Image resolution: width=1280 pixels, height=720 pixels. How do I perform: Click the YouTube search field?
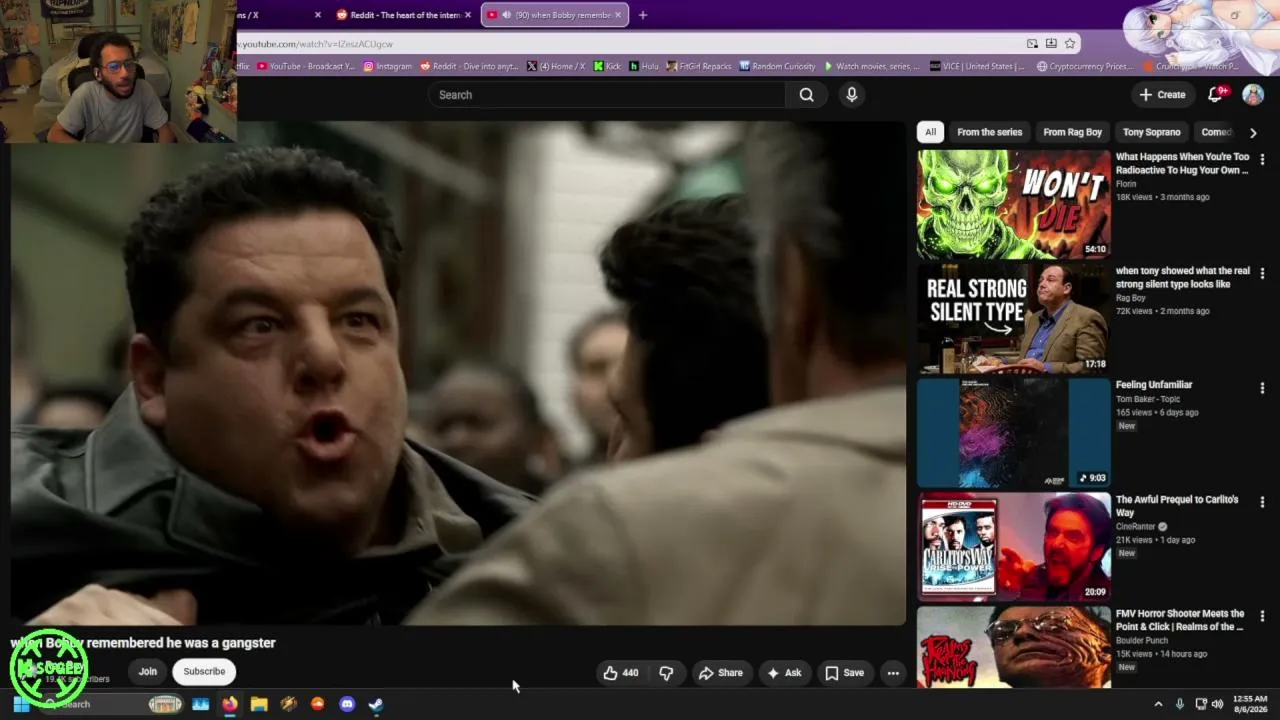click(x=607, y=95)
